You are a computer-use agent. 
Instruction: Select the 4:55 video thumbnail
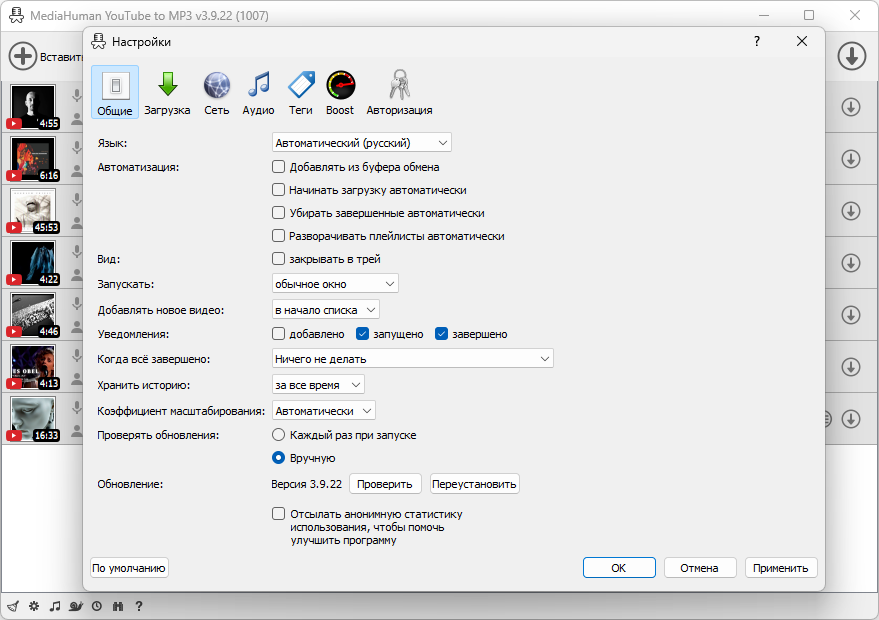pos(33,107)
